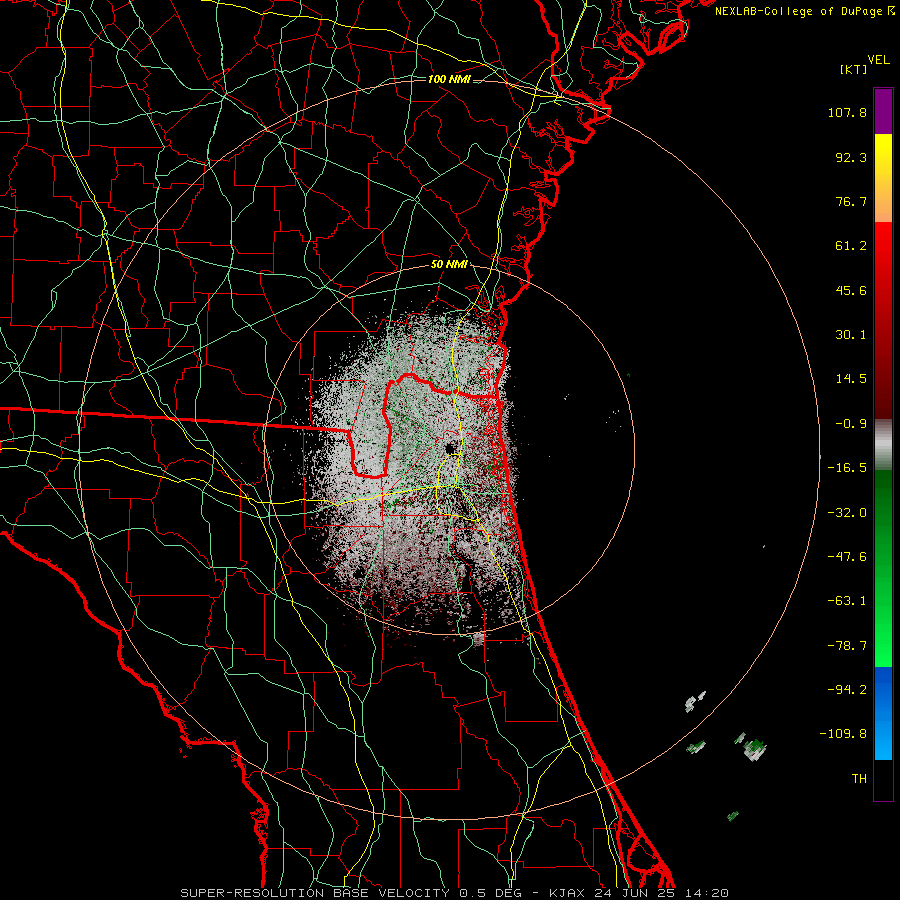The image size is (900, 900).
Task: Click the NEXLAB-College of DuPage header text
Action: tap(804, 11)
